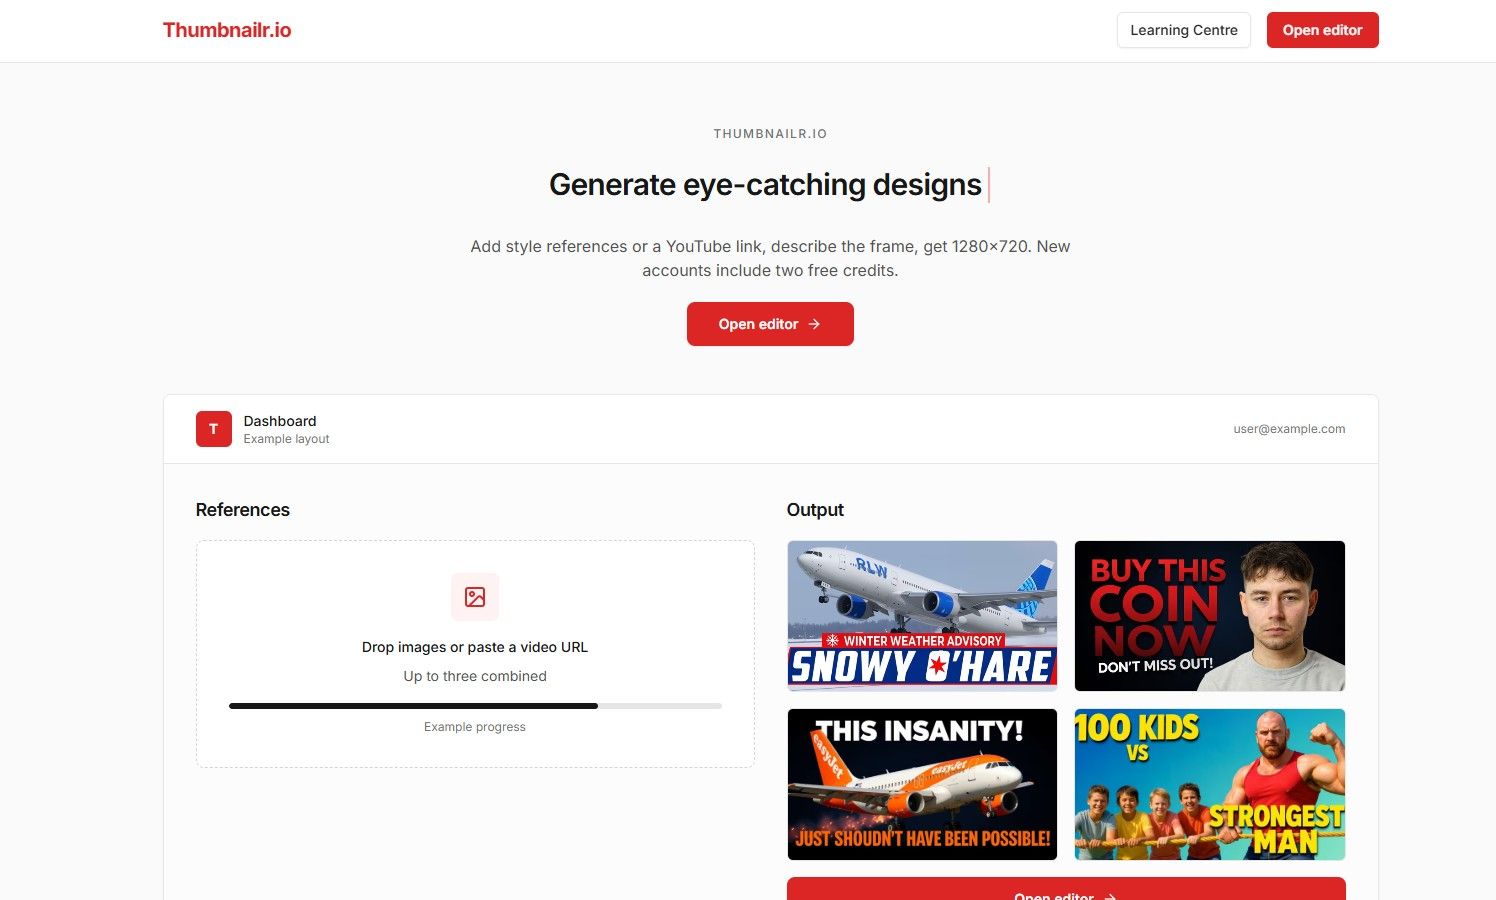
Task: Click the user@example.com account label
Action: (x=1289, y=429)
